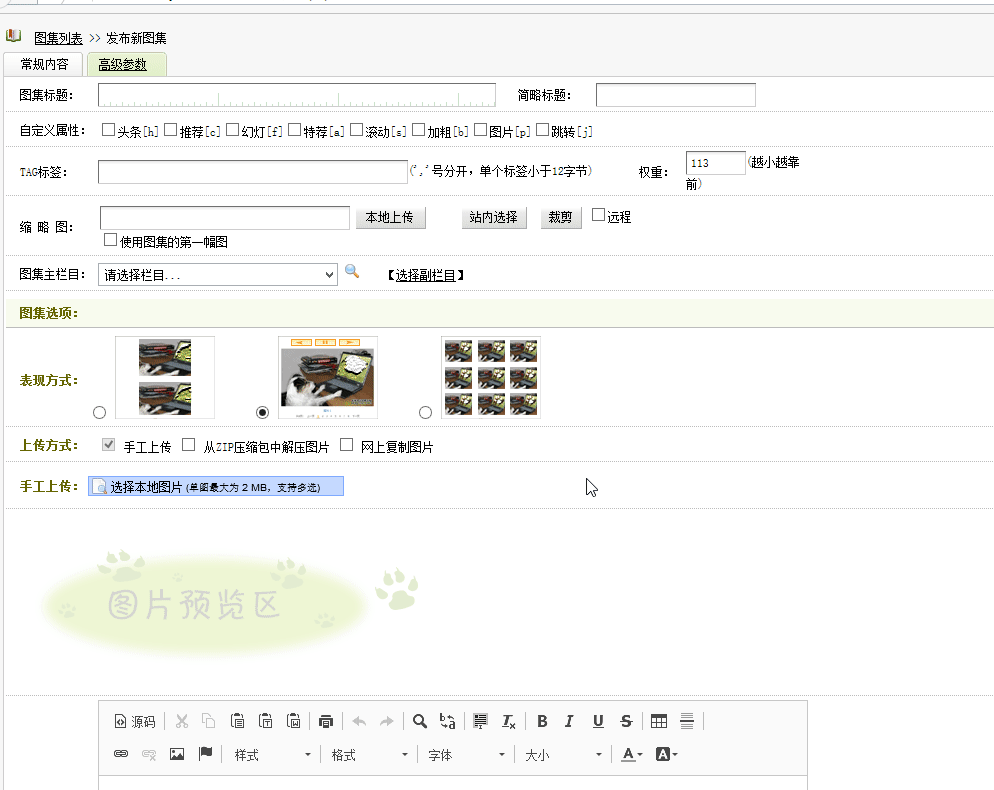Insert a table using the table icon
The height and width of the screenshot is (790, 994).
click(657, 720)
